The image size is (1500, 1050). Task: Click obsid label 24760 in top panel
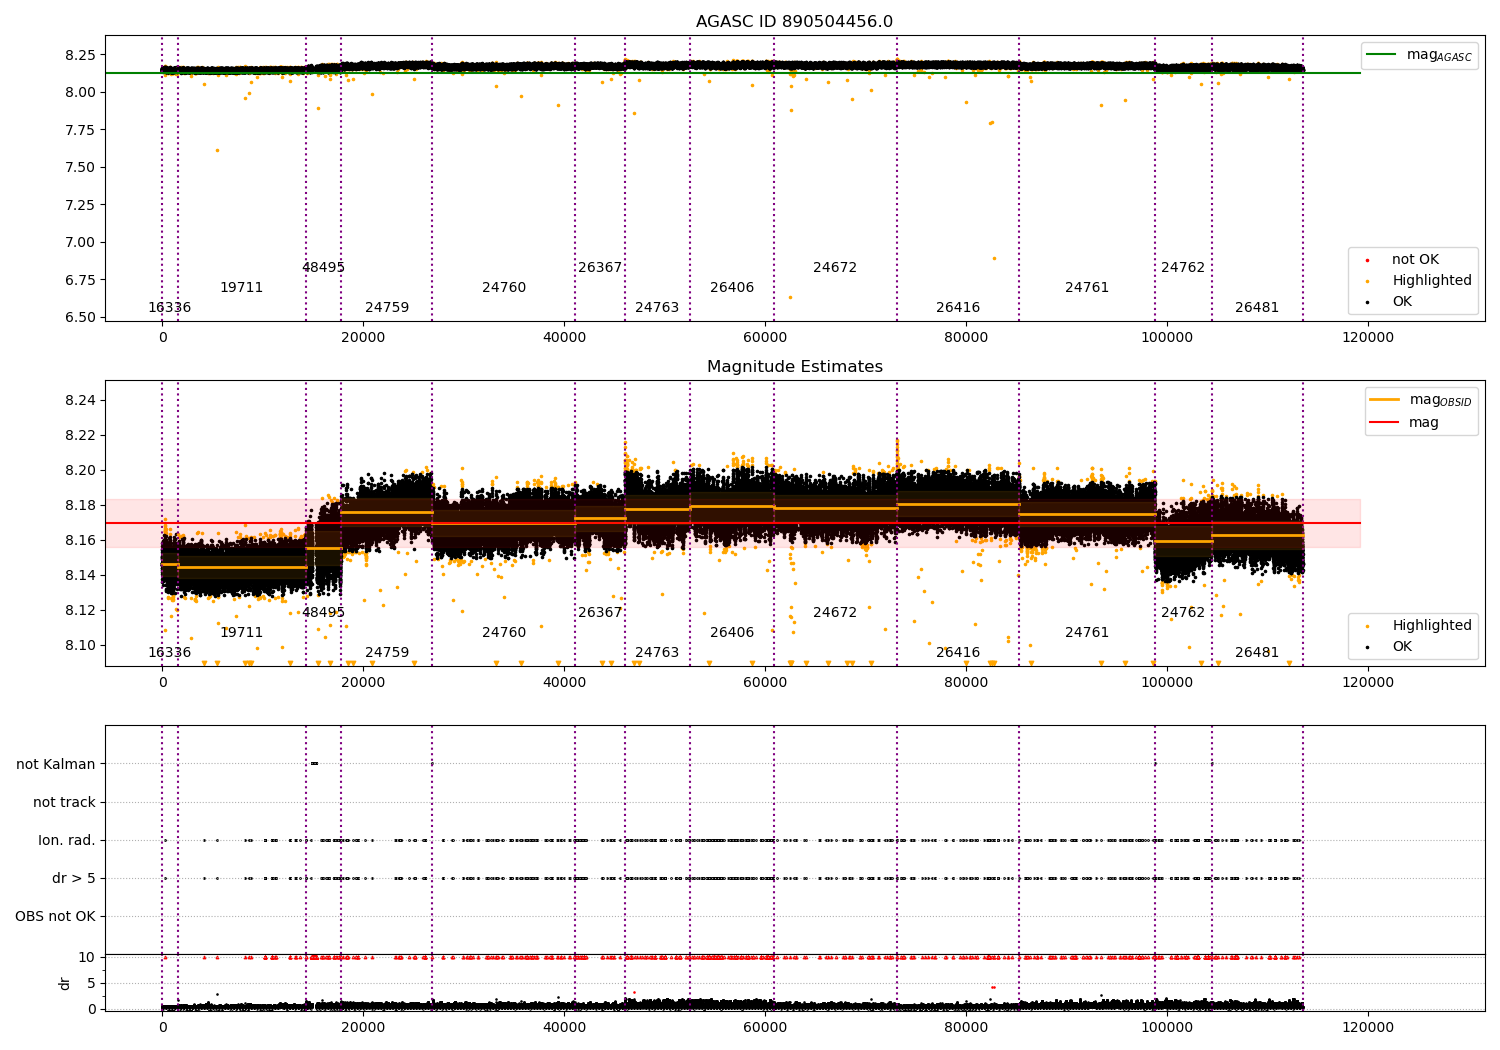(504, 288)
